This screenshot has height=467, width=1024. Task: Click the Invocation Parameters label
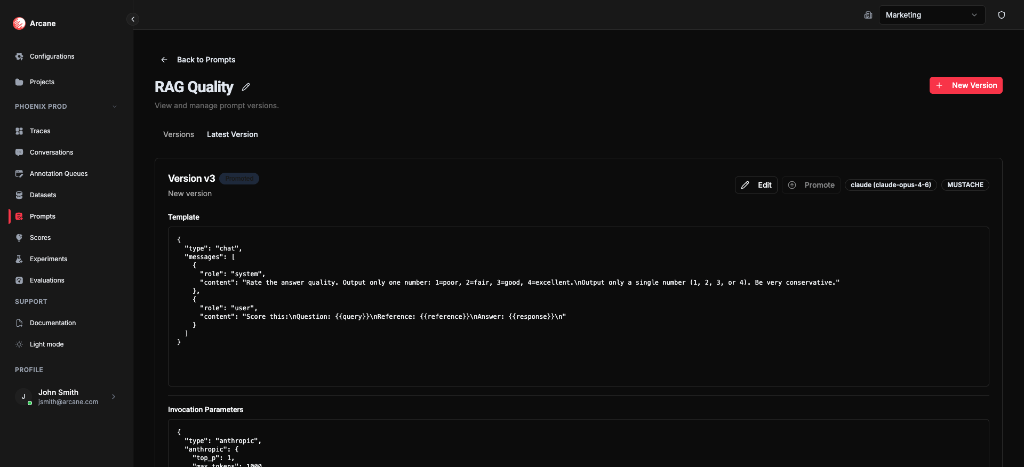pyautogui.click(x=205, y=410)
